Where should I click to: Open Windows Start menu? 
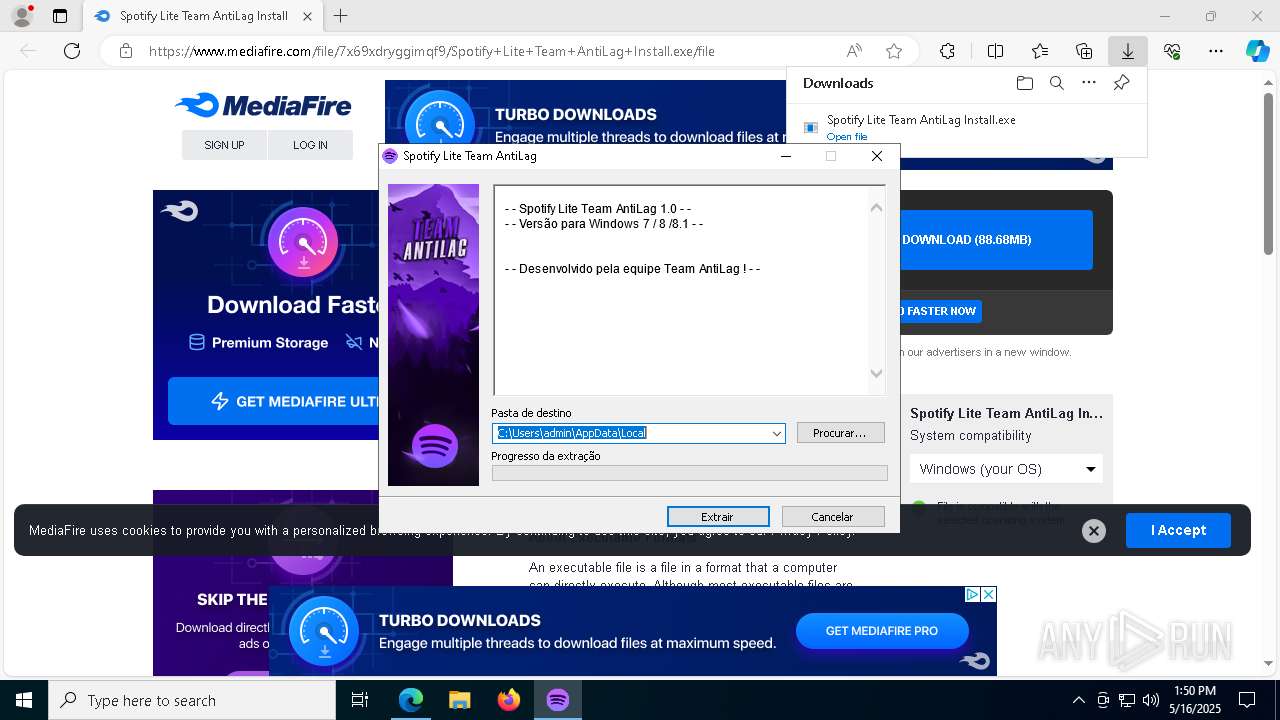point(24,700)
